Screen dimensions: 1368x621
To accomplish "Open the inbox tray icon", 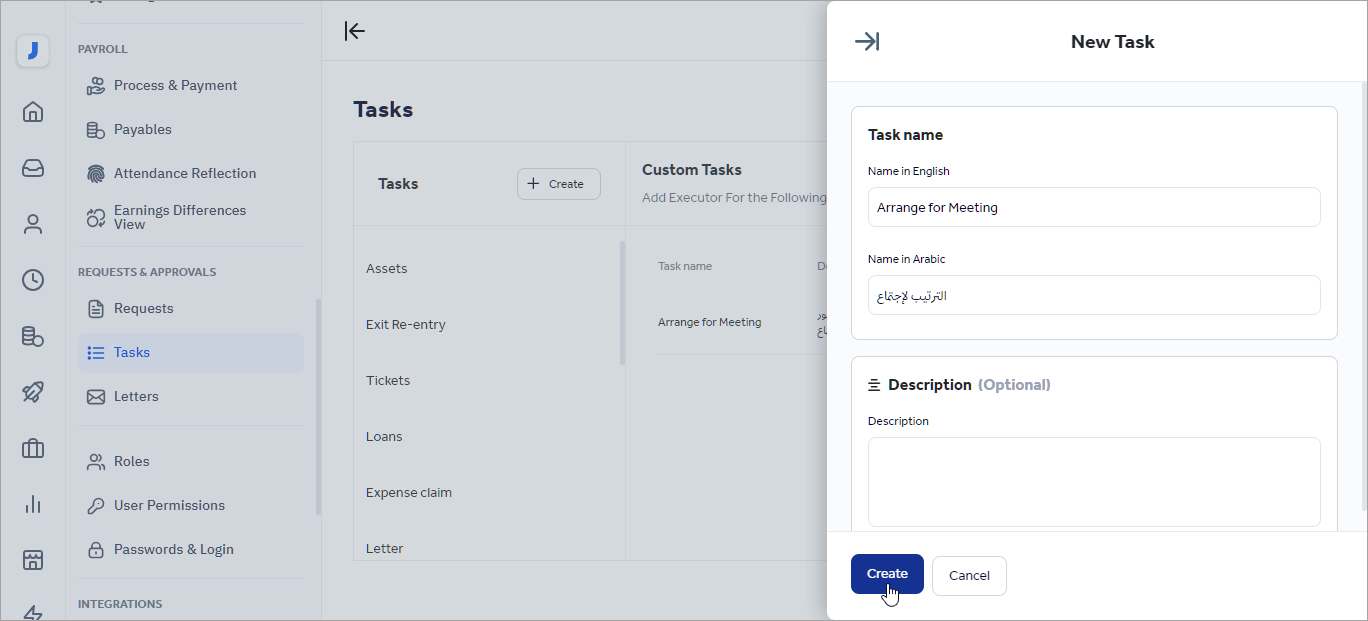I will tap(33, 168).
